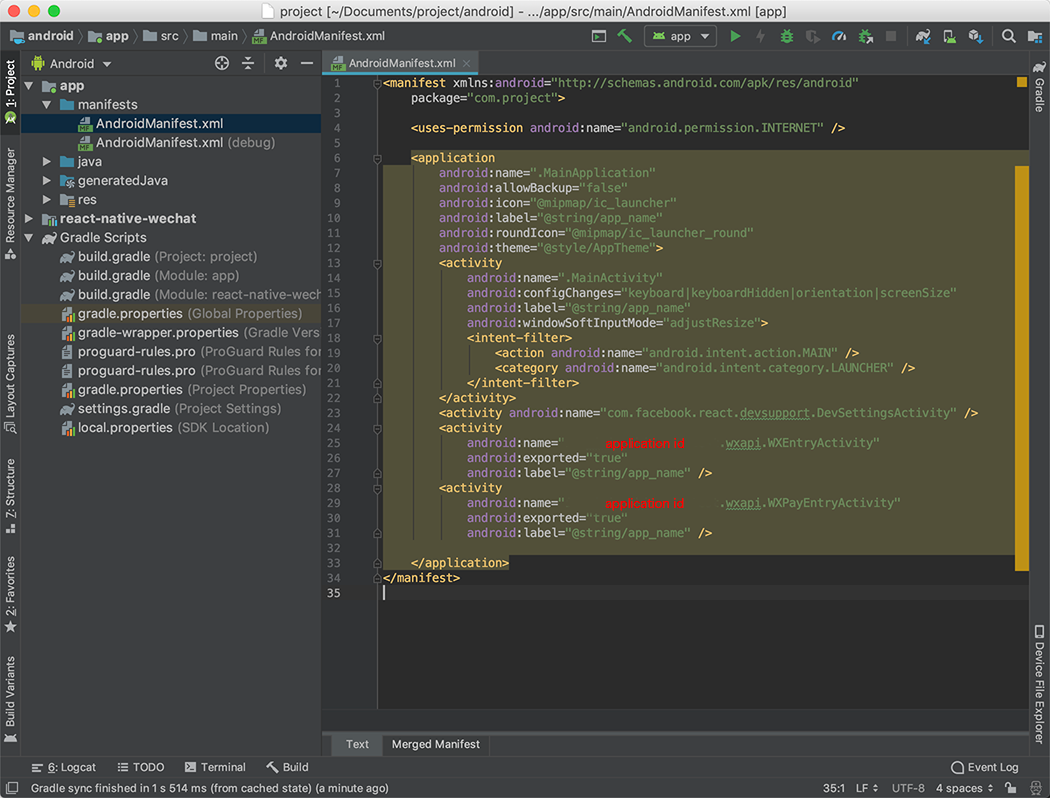Click the Search Everywhere magnifier icon
Viewport: 1050px width, 798px height.
click(x=1009, y=36)
